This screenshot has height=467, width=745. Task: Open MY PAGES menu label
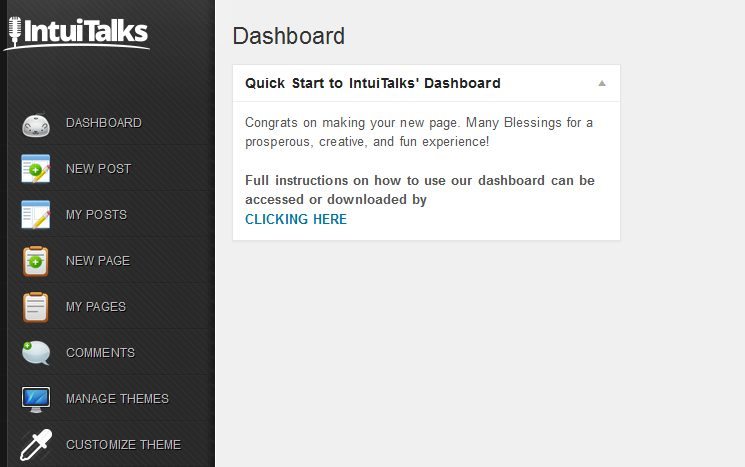click(96, 307)
